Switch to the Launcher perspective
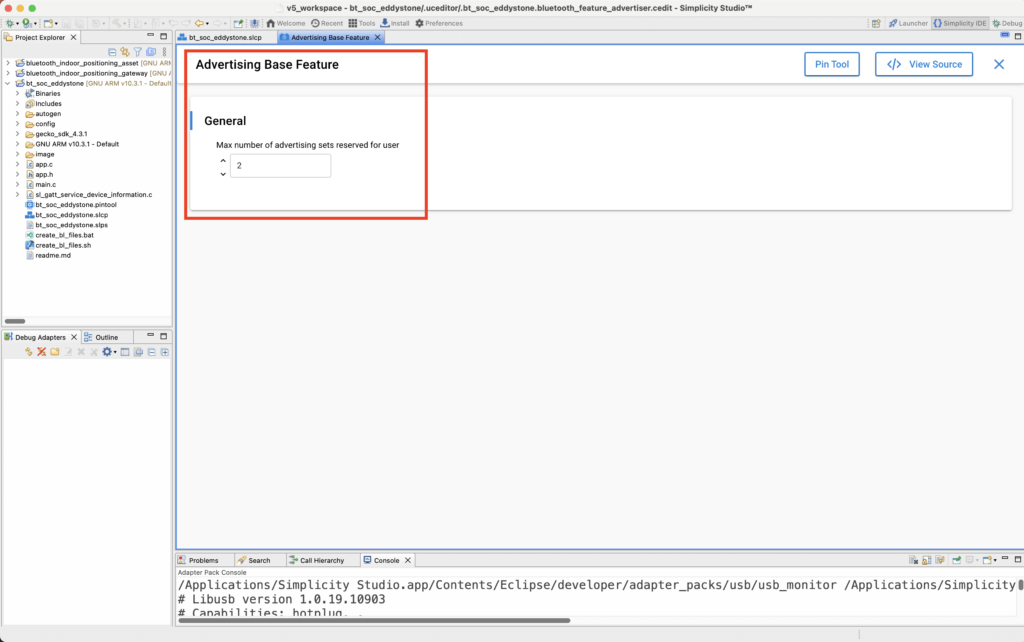1024x642 pixels. point(907,23)
